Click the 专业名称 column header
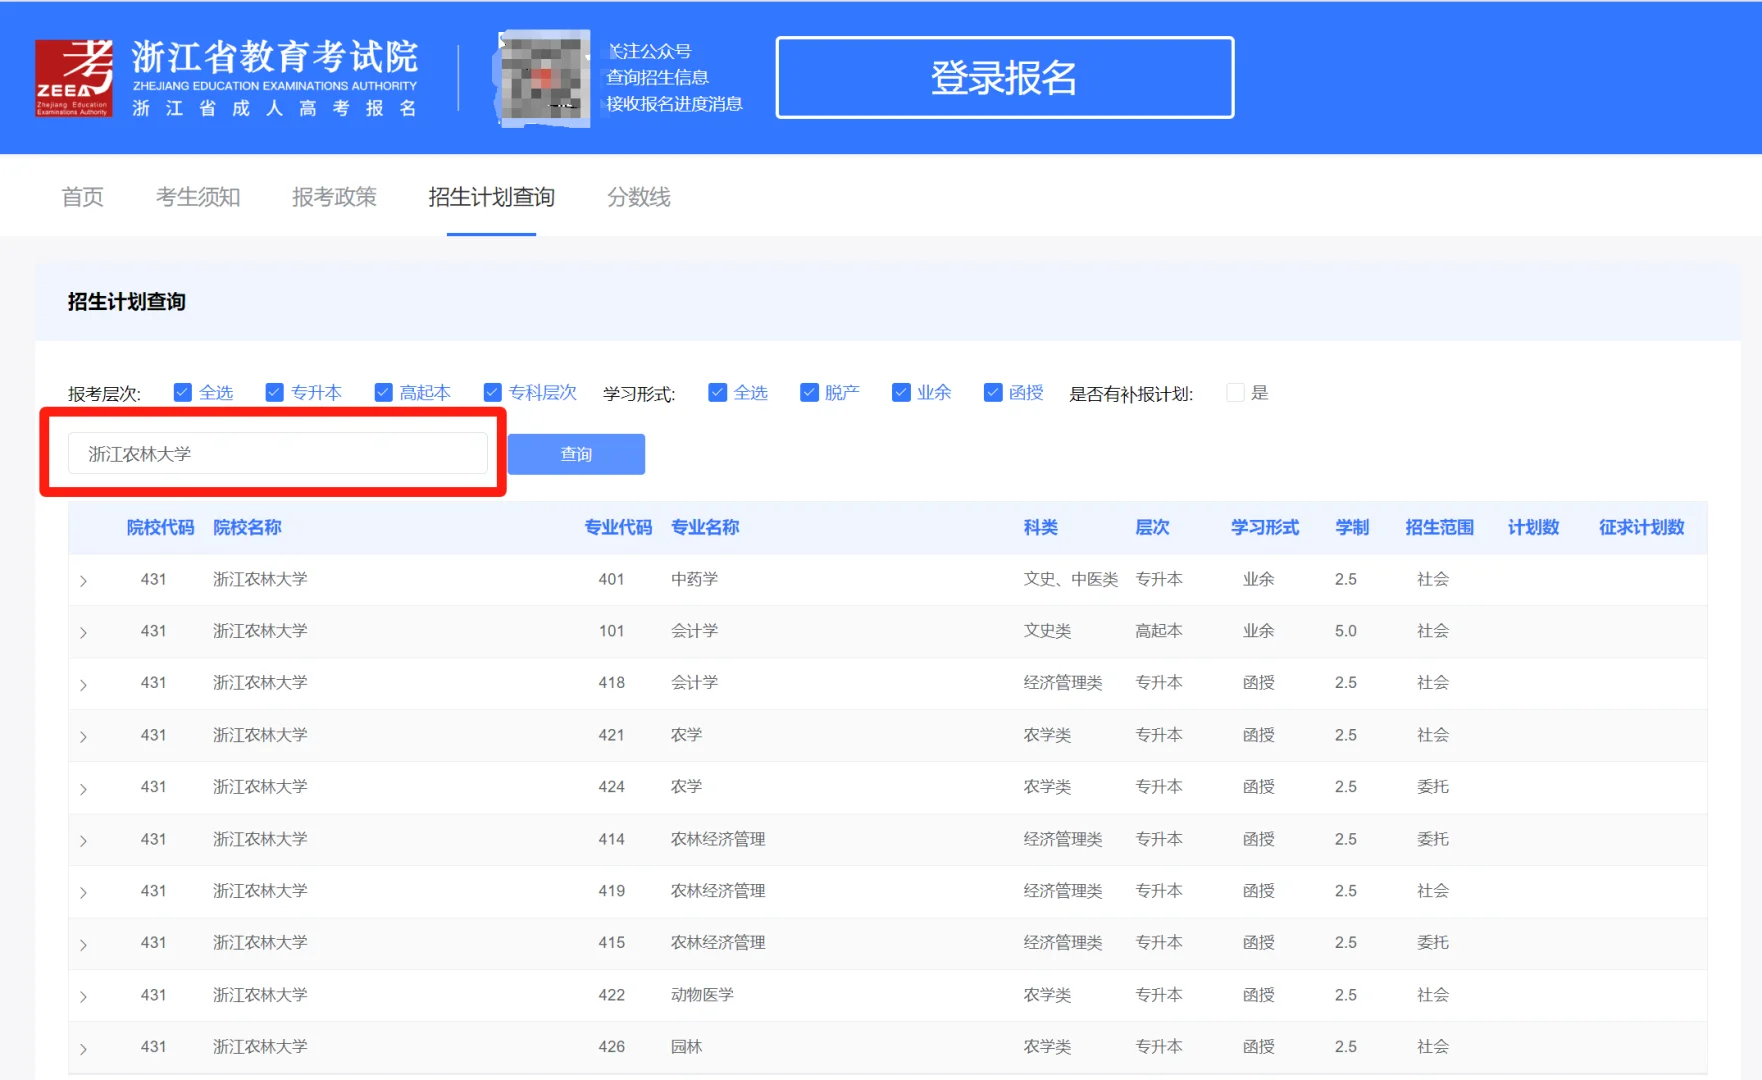Viewport: 1762px width, 1080px height. click(705, 527)
